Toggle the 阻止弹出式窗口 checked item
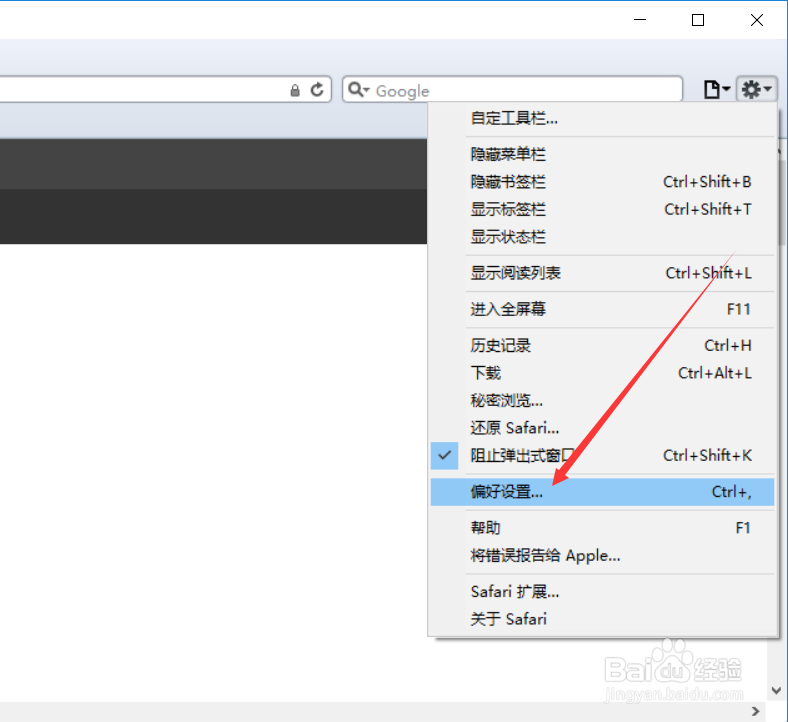788x722 pixels. click(x=602, y=456)
